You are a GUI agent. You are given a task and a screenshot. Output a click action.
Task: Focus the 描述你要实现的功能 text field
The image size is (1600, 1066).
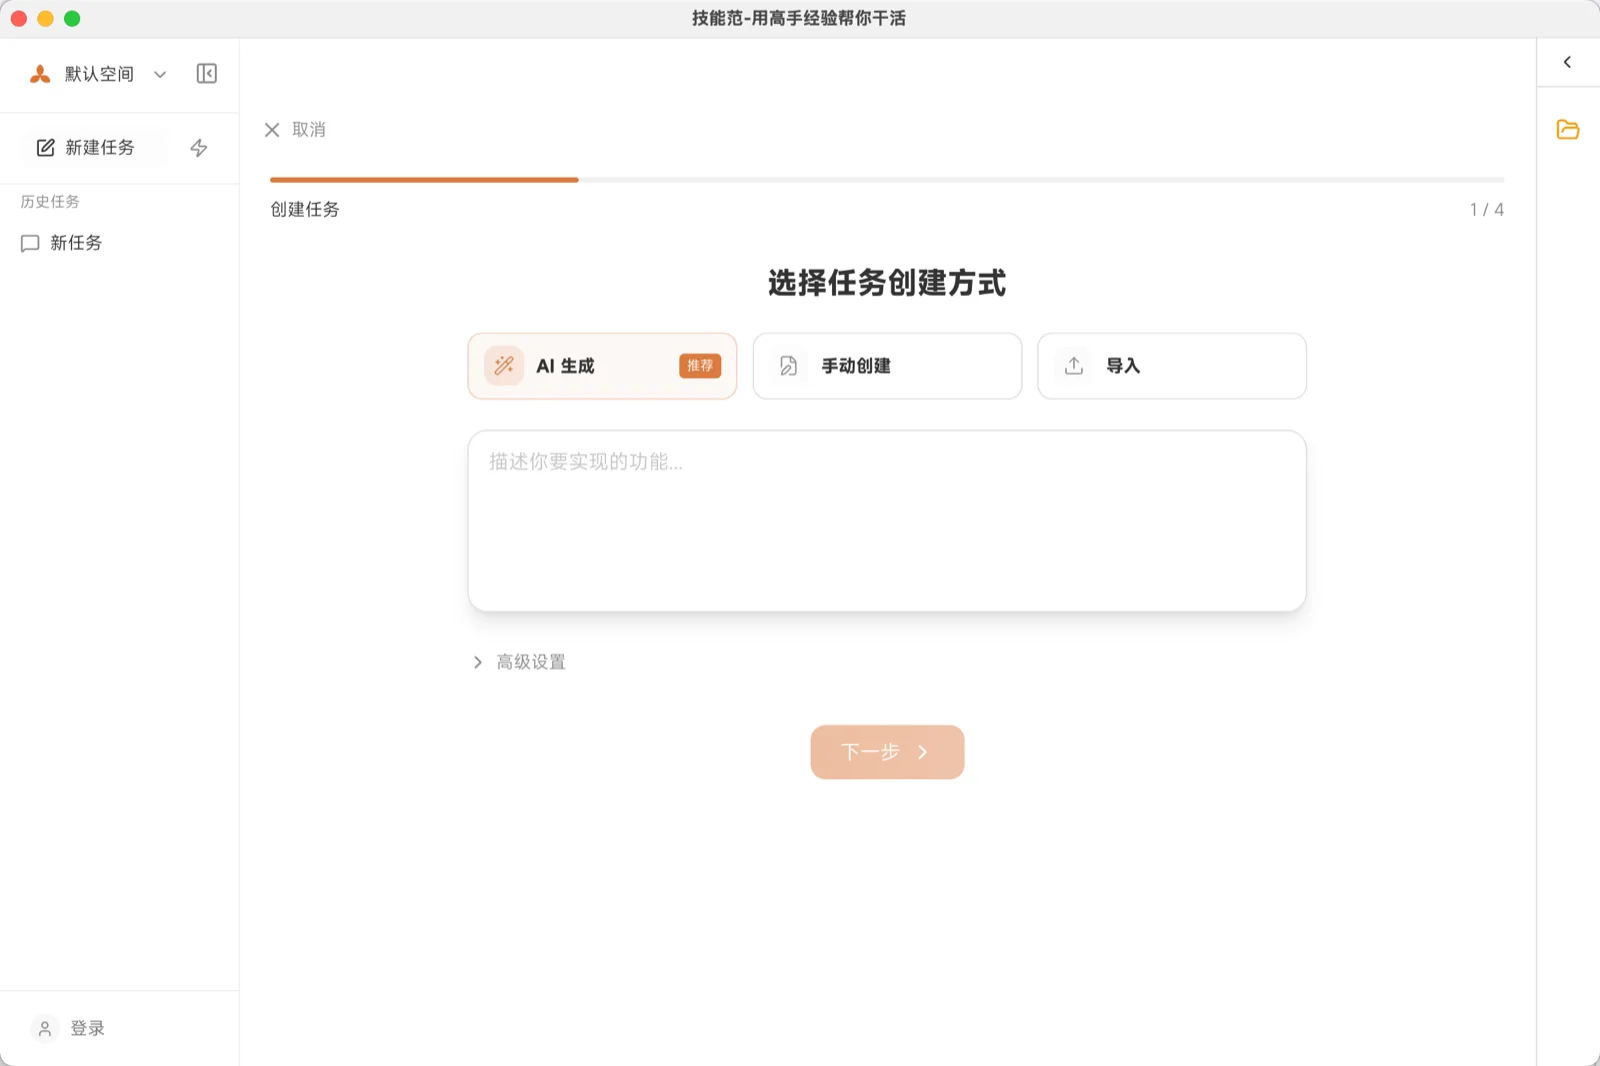pos(886,520)
